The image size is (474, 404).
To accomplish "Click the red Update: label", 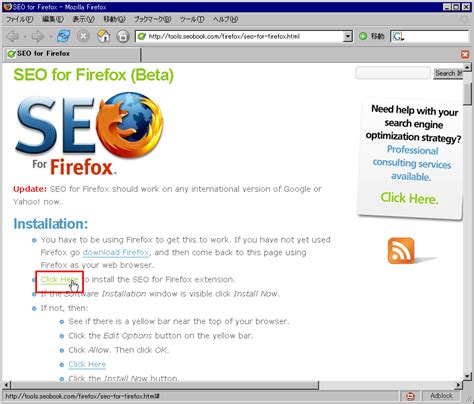I will [x=30, y=189].
